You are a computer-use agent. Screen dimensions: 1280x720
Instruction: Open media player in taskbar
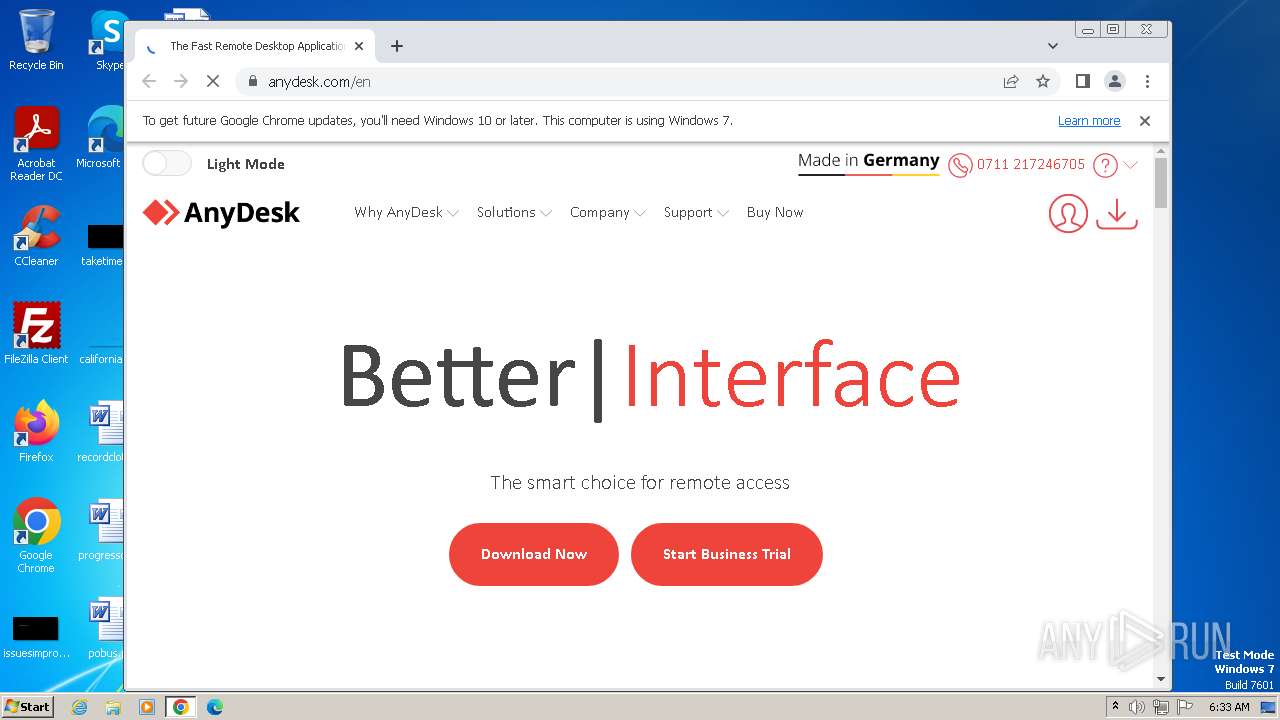pyautogui.click(x=147, y=707)
